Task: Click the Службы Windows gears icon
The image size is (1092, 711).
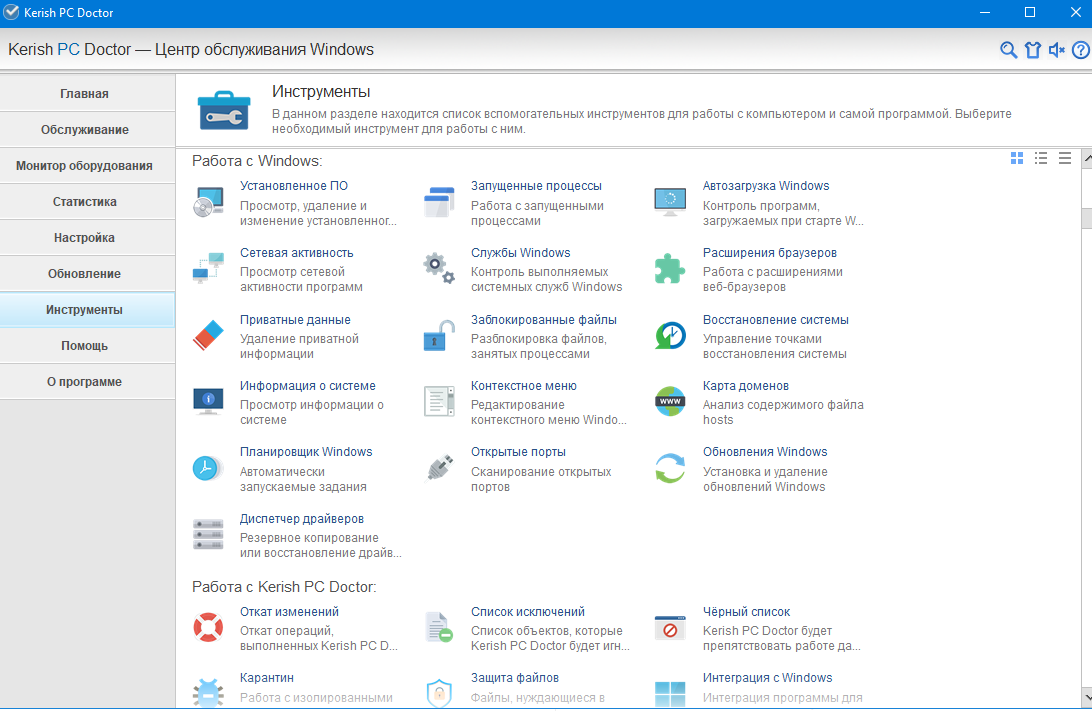Action: pyautogui.click(x=439, y=269)
